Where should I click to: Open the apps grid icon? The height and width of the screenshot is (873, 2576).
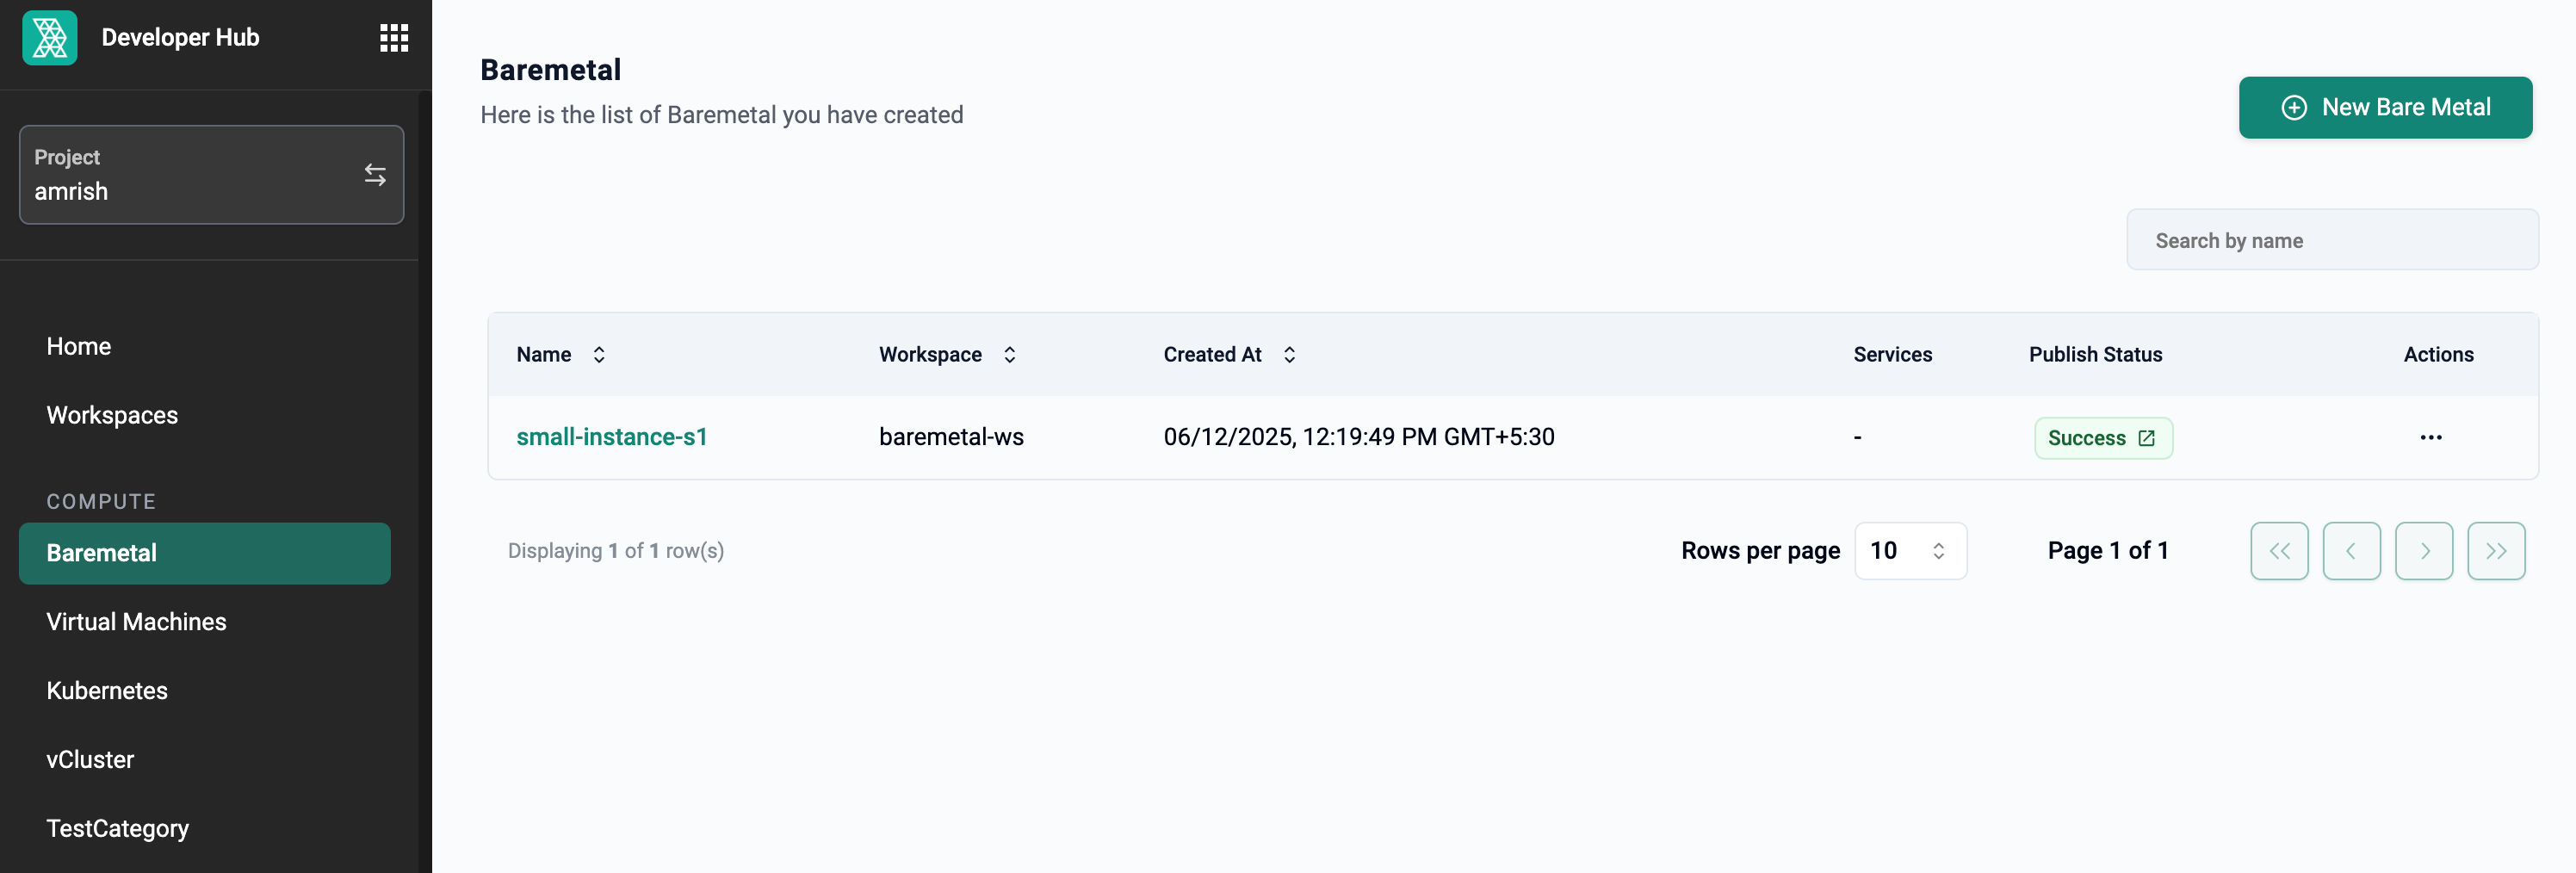click(394, 38)
